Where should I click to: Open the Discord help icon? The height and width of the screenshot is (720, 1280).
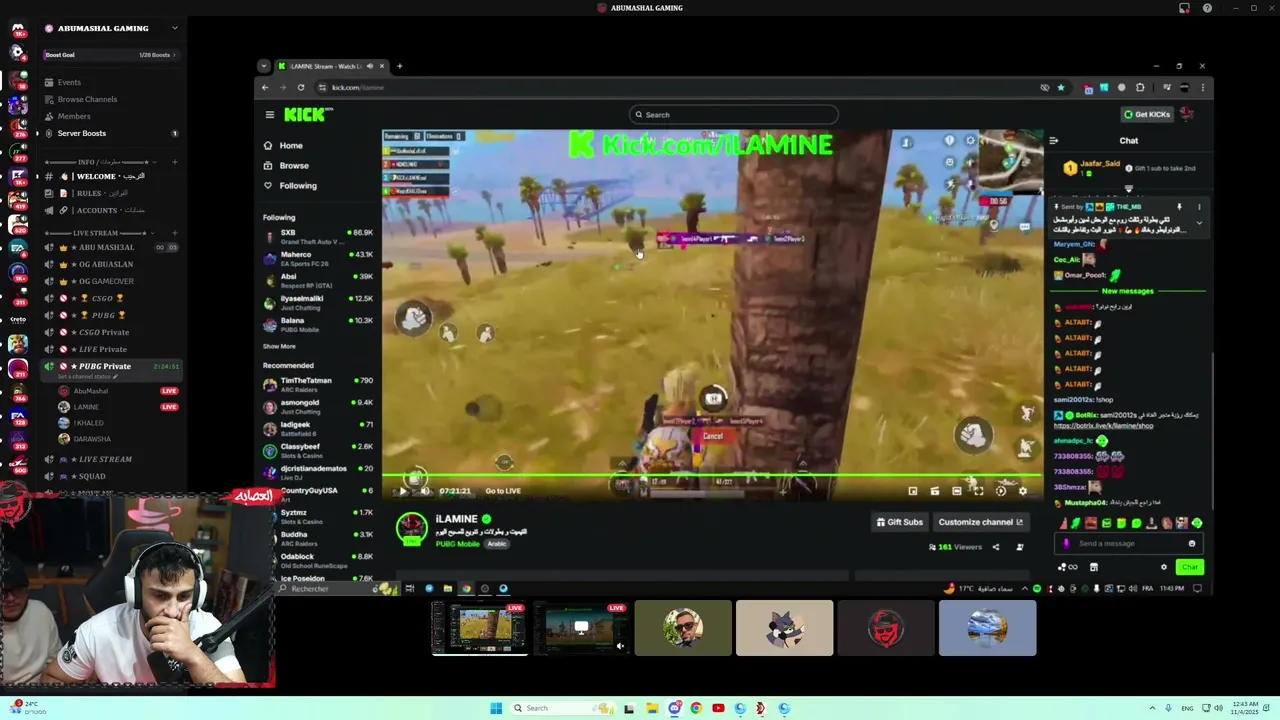(x=1207, y=8)
